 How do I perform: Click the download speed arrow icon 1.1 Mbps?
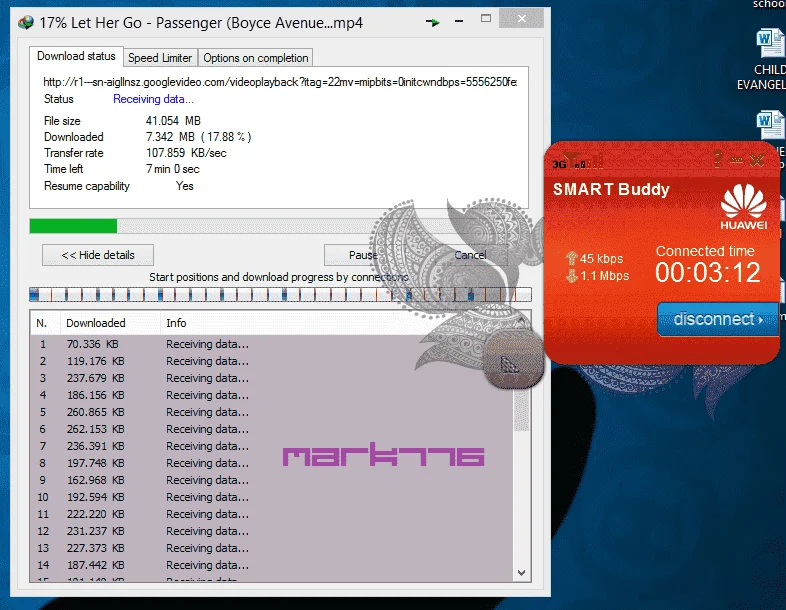(571, 276)
